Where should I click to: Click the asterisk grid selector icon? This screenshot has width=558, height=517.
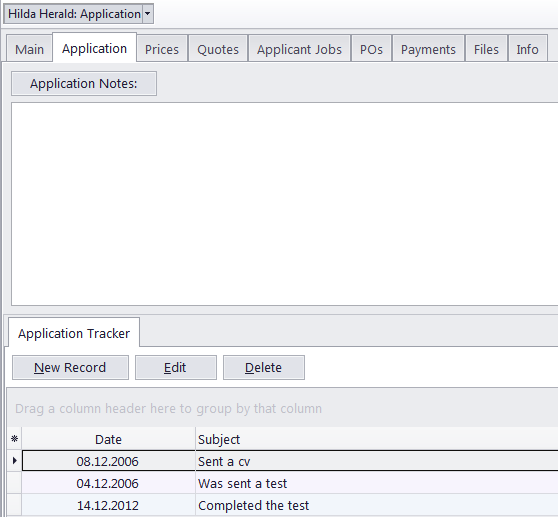(x=14, y=439)
